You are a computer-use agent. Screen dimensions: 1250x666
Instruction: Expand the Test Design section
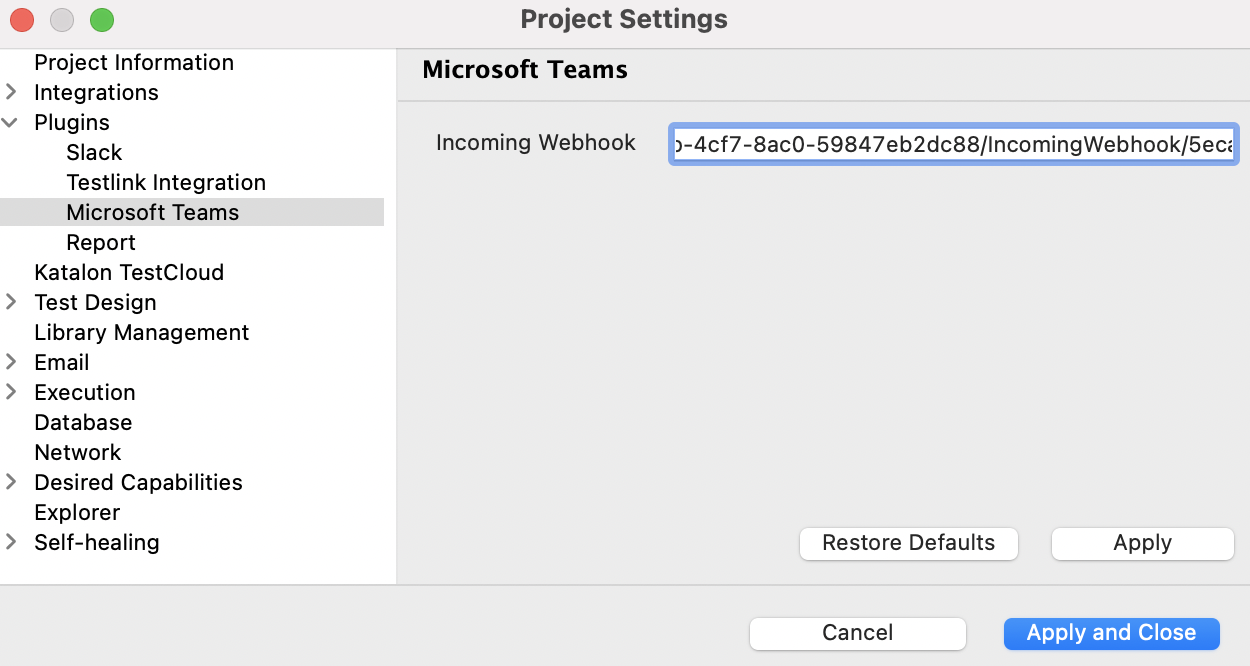click(12, 302)
